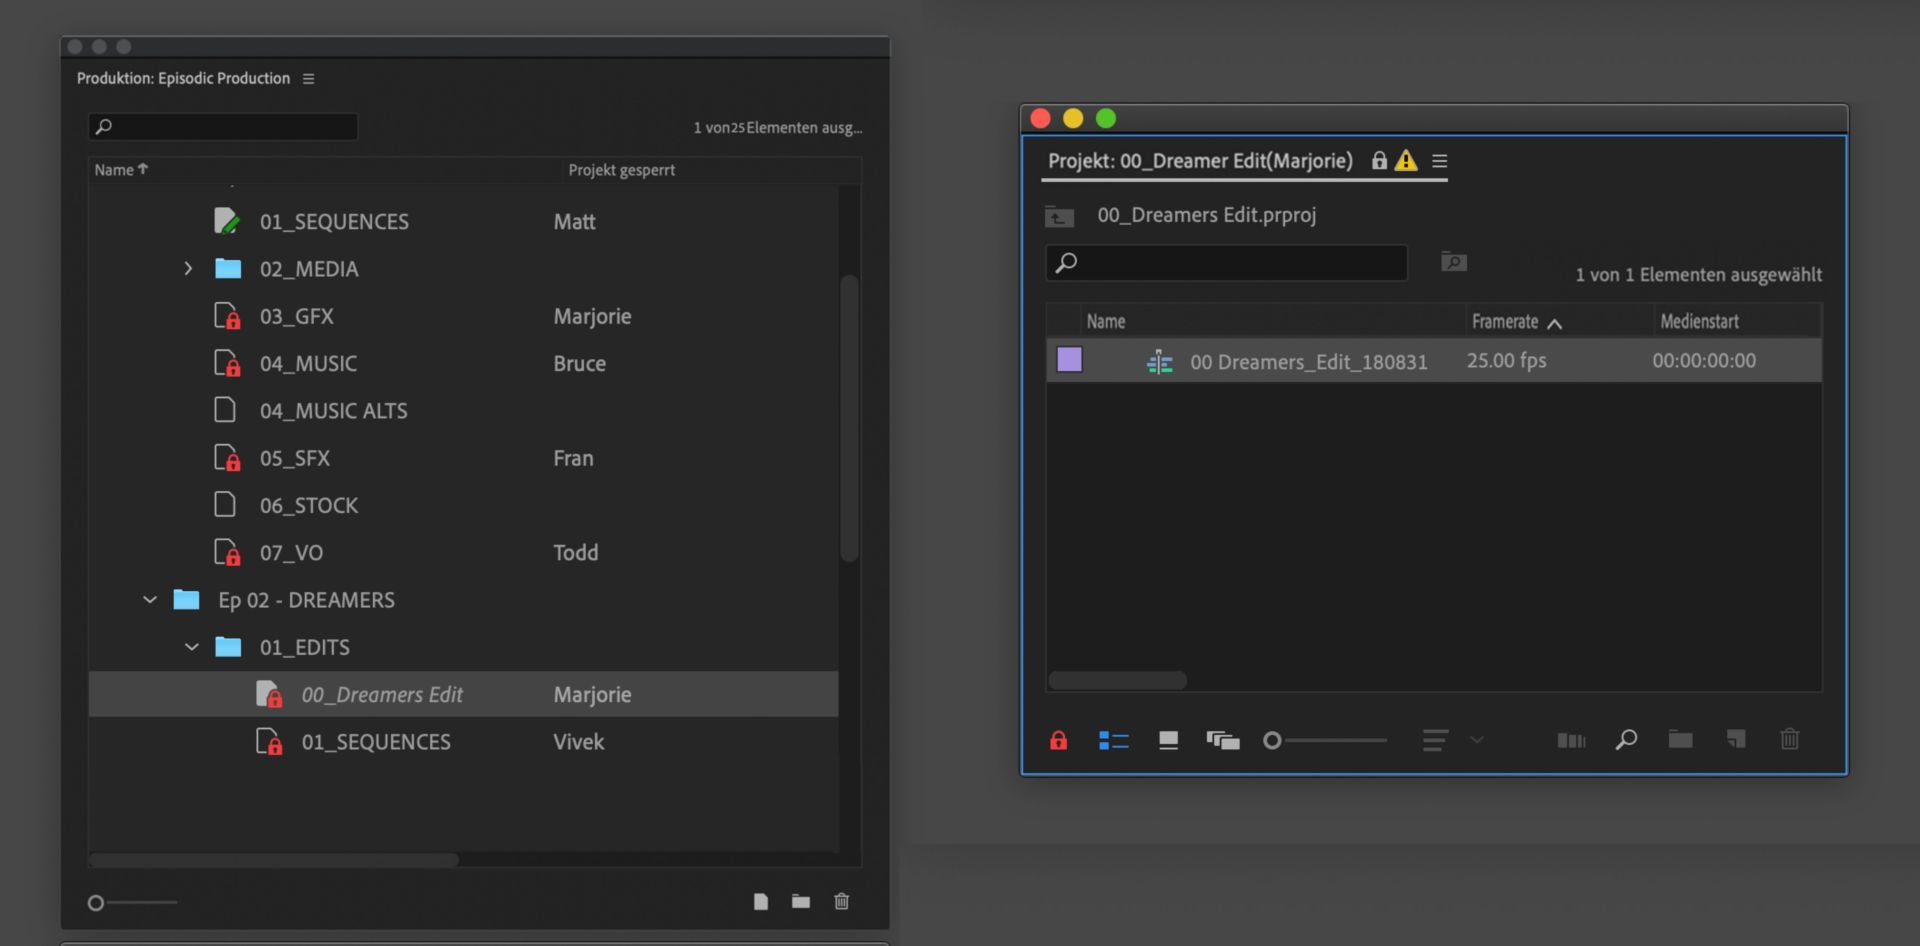Delete item using production panel trash icon

click(842, 902)
